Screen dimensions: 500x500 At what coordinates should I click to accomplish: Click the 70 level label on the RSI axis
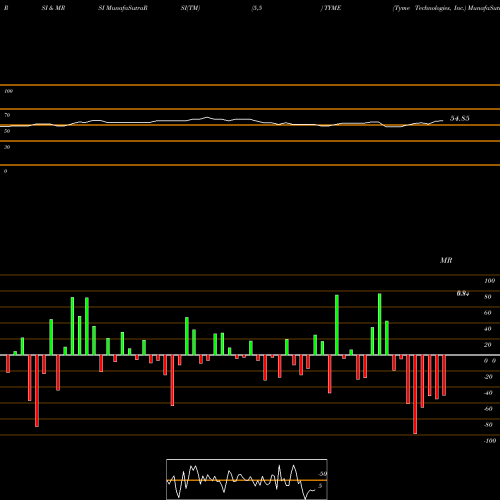pos(7,115)
